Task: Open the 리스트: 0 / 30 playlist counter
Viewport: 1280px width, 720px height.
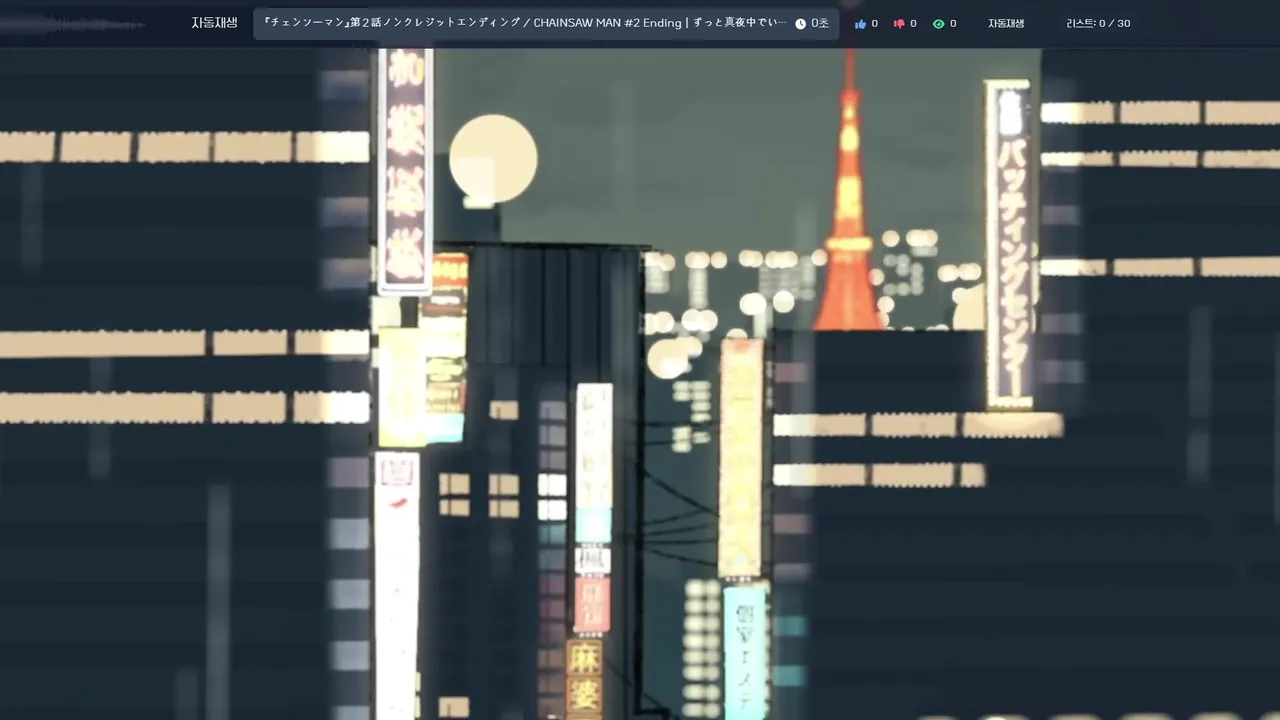Action: coord(1098,24)
